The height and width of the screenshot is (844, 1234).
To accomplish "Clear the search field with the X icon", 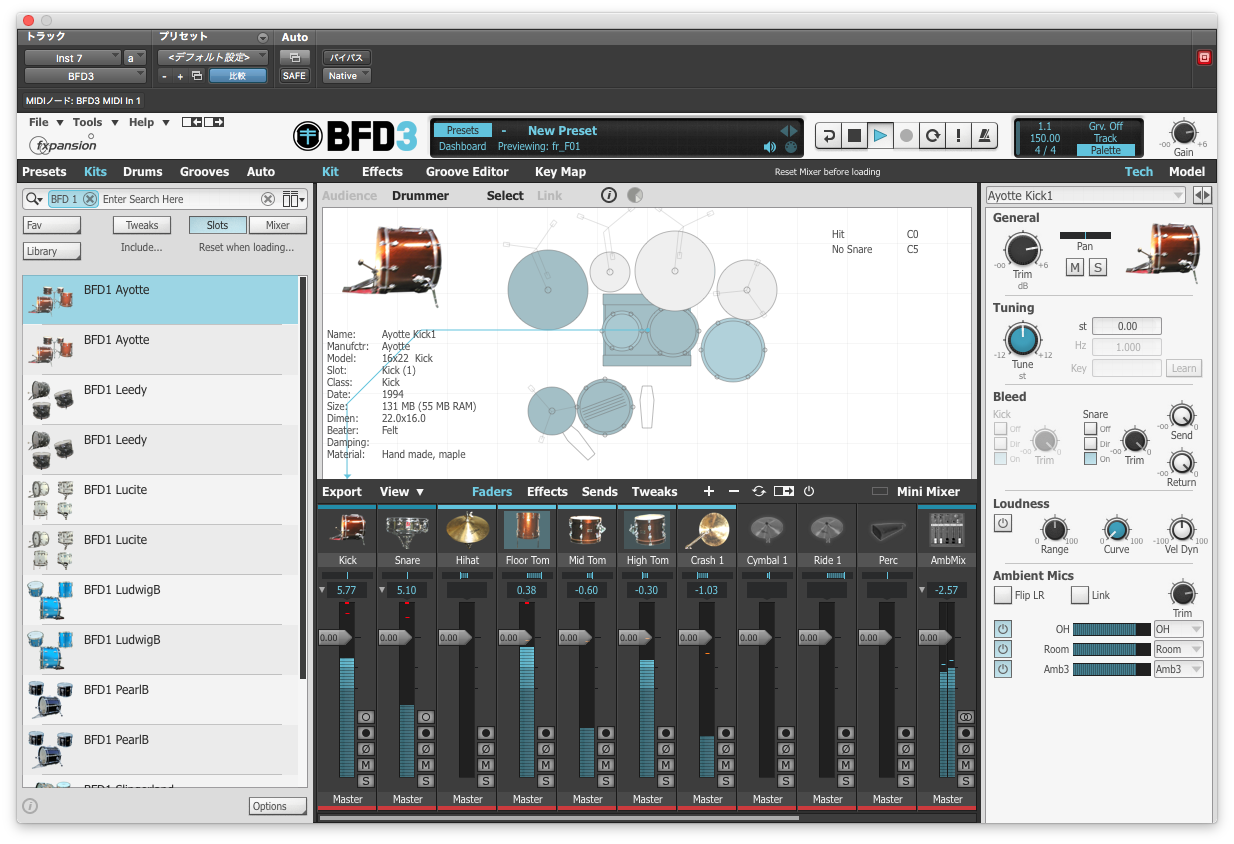I will [x=268, y=199].
